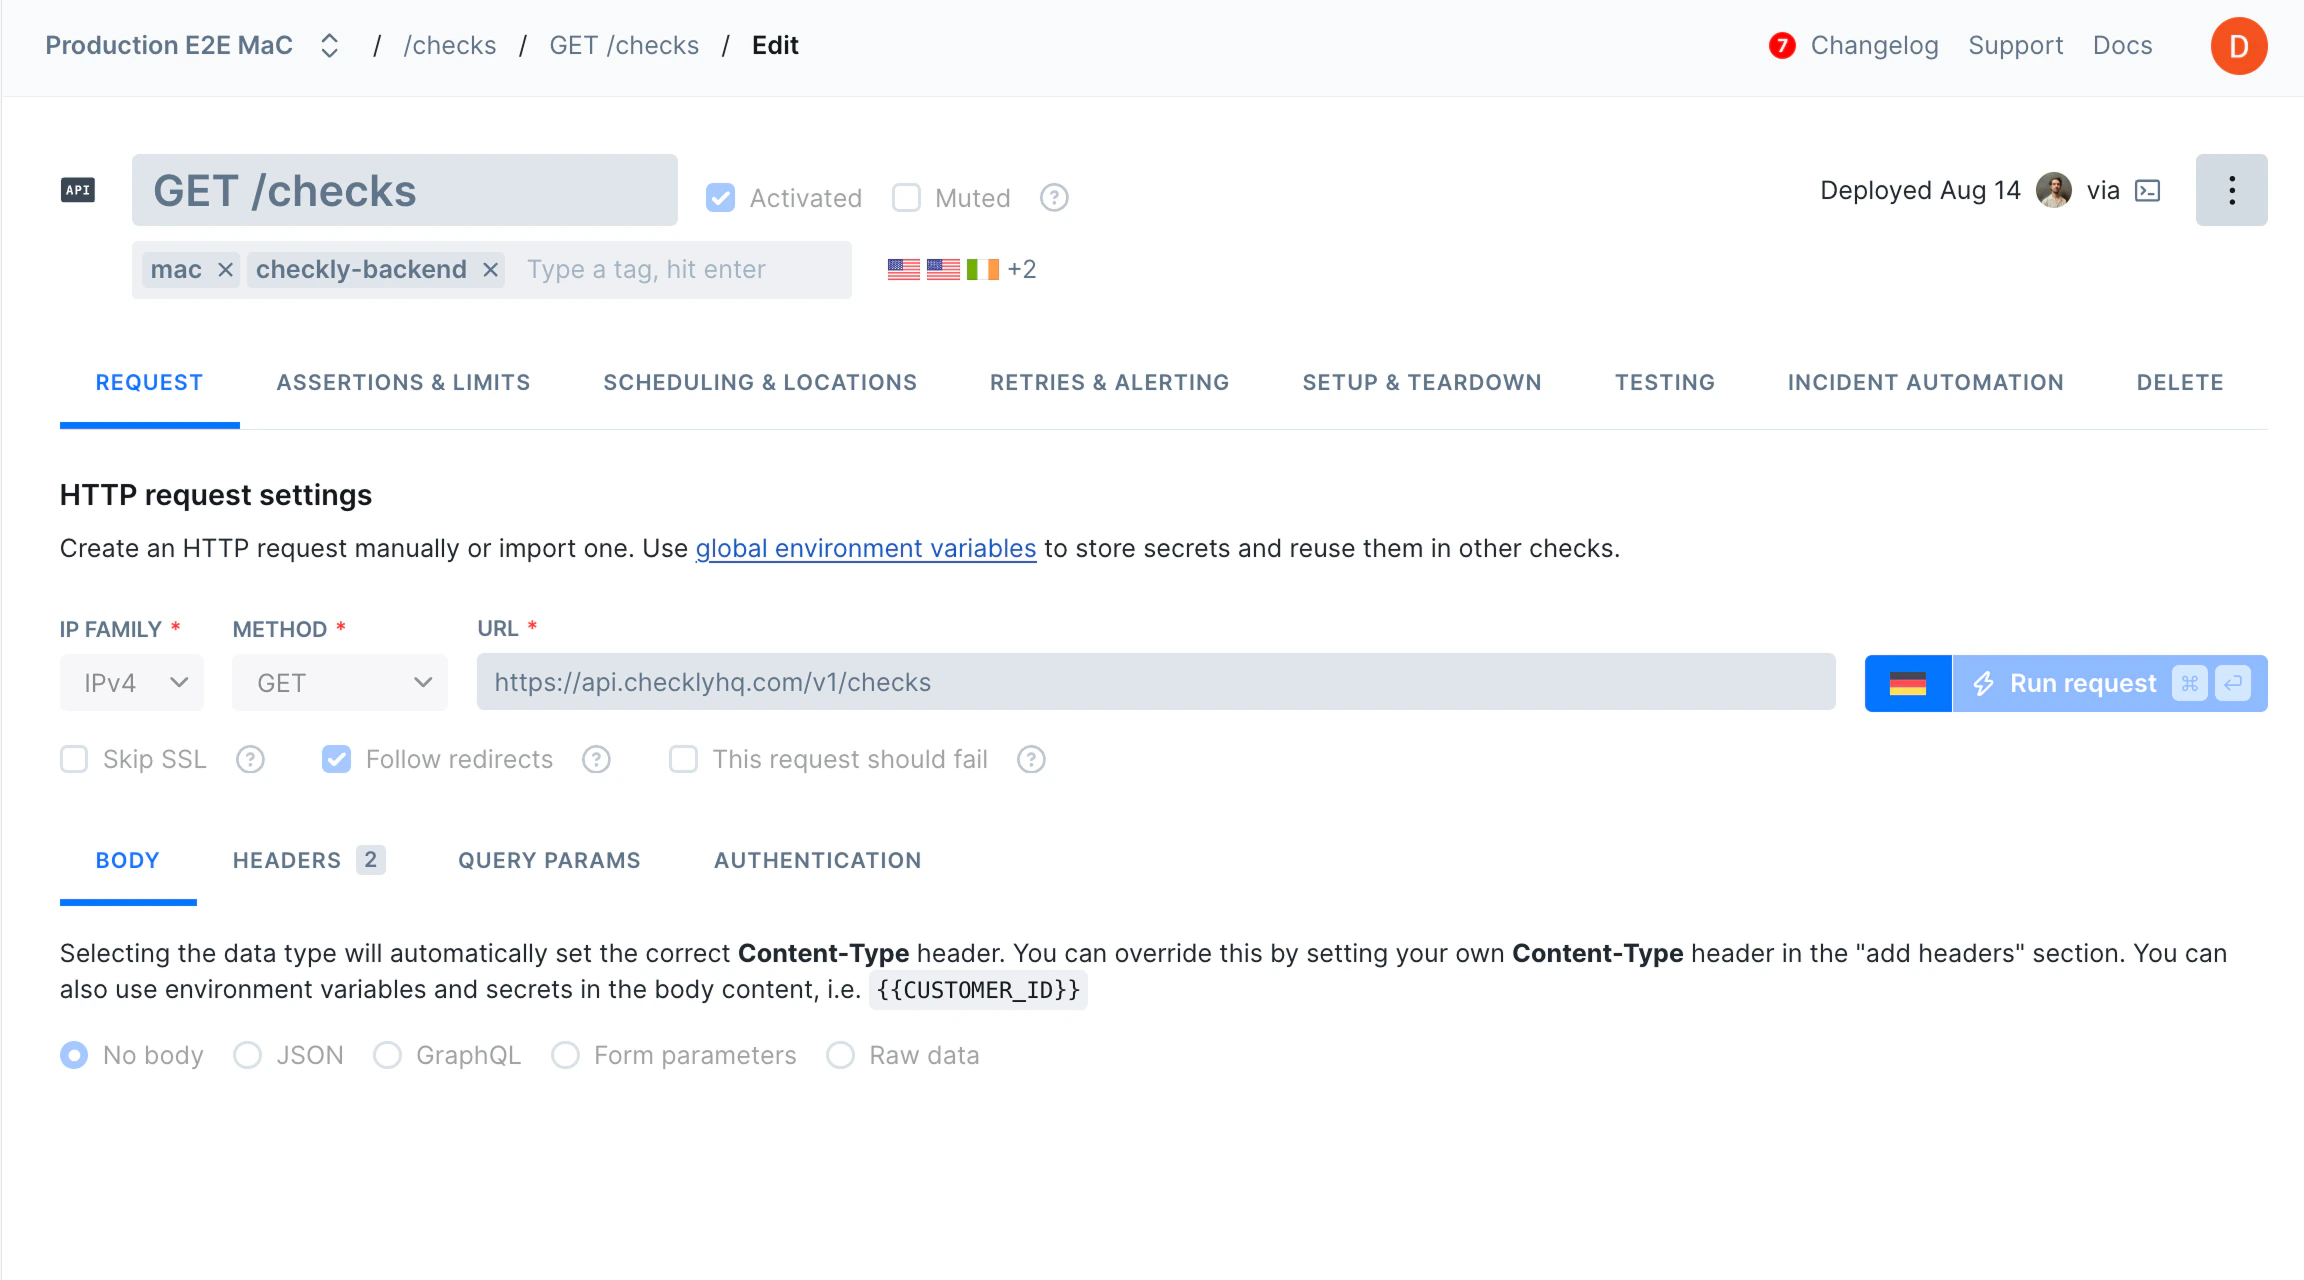This screenshot has width=2304, height=1280.
Task: Click the terminal deployment icon next to via
Action: [x=2146, y=190]
